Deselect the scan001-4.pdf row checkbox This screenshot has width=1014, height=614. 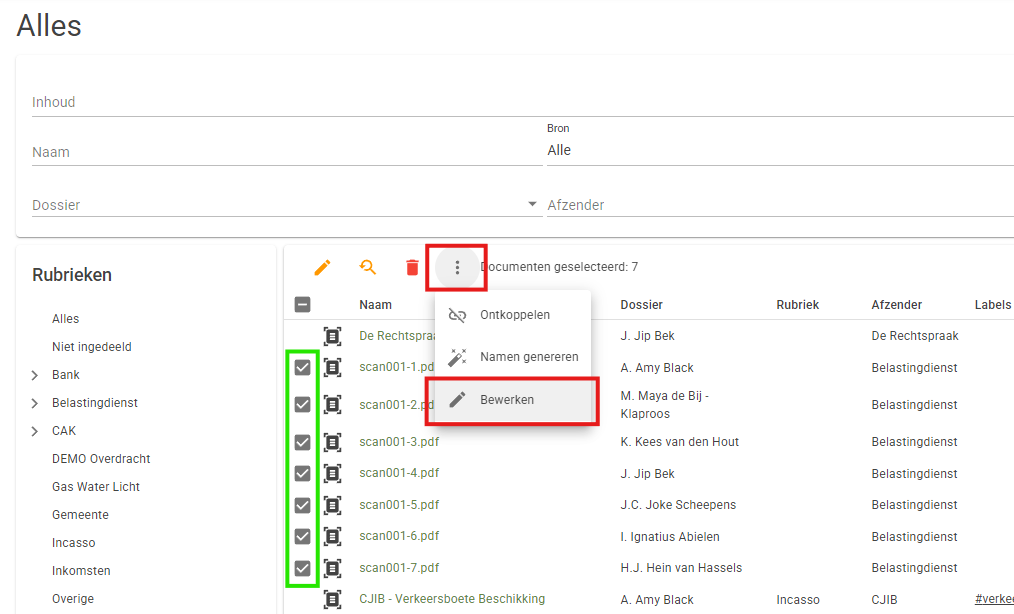[x=302, y=474]
